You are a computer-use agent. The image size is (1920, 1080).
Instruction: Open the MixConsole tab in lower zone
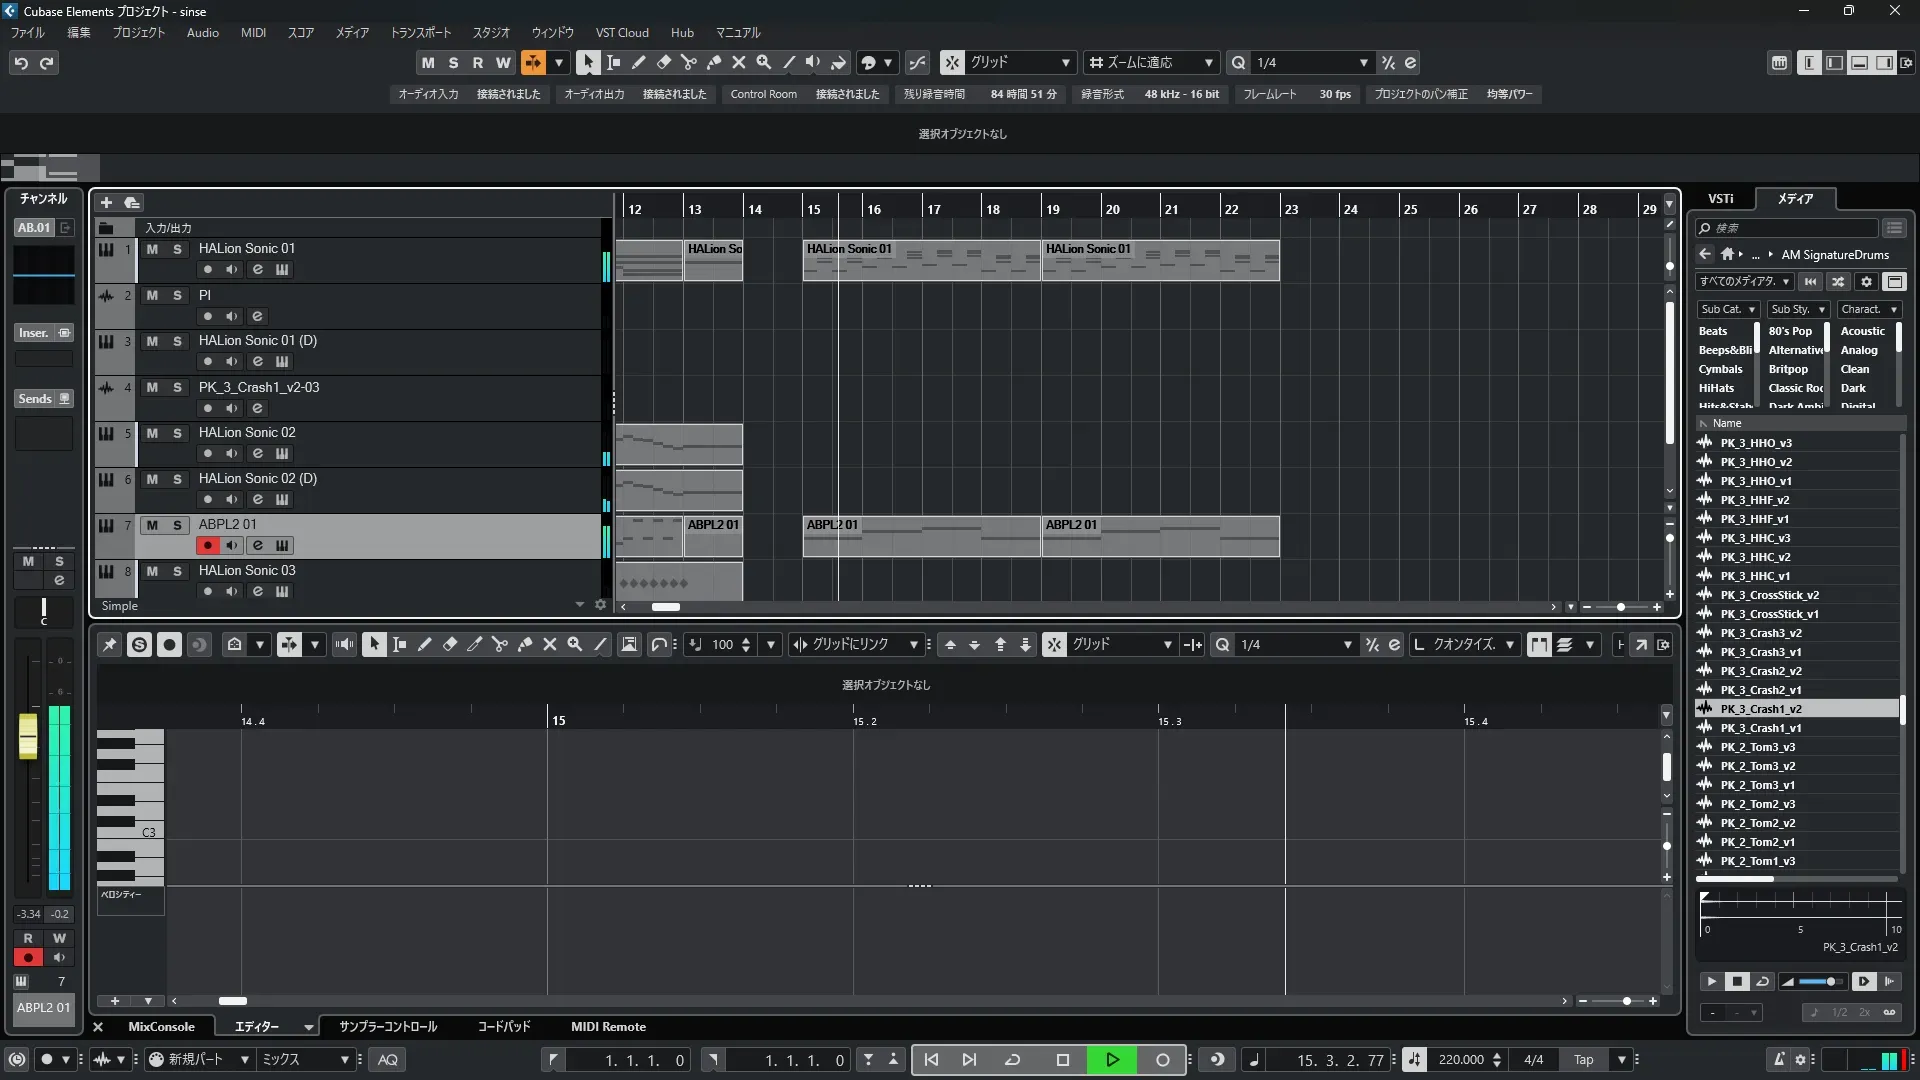click(161, 1026)
